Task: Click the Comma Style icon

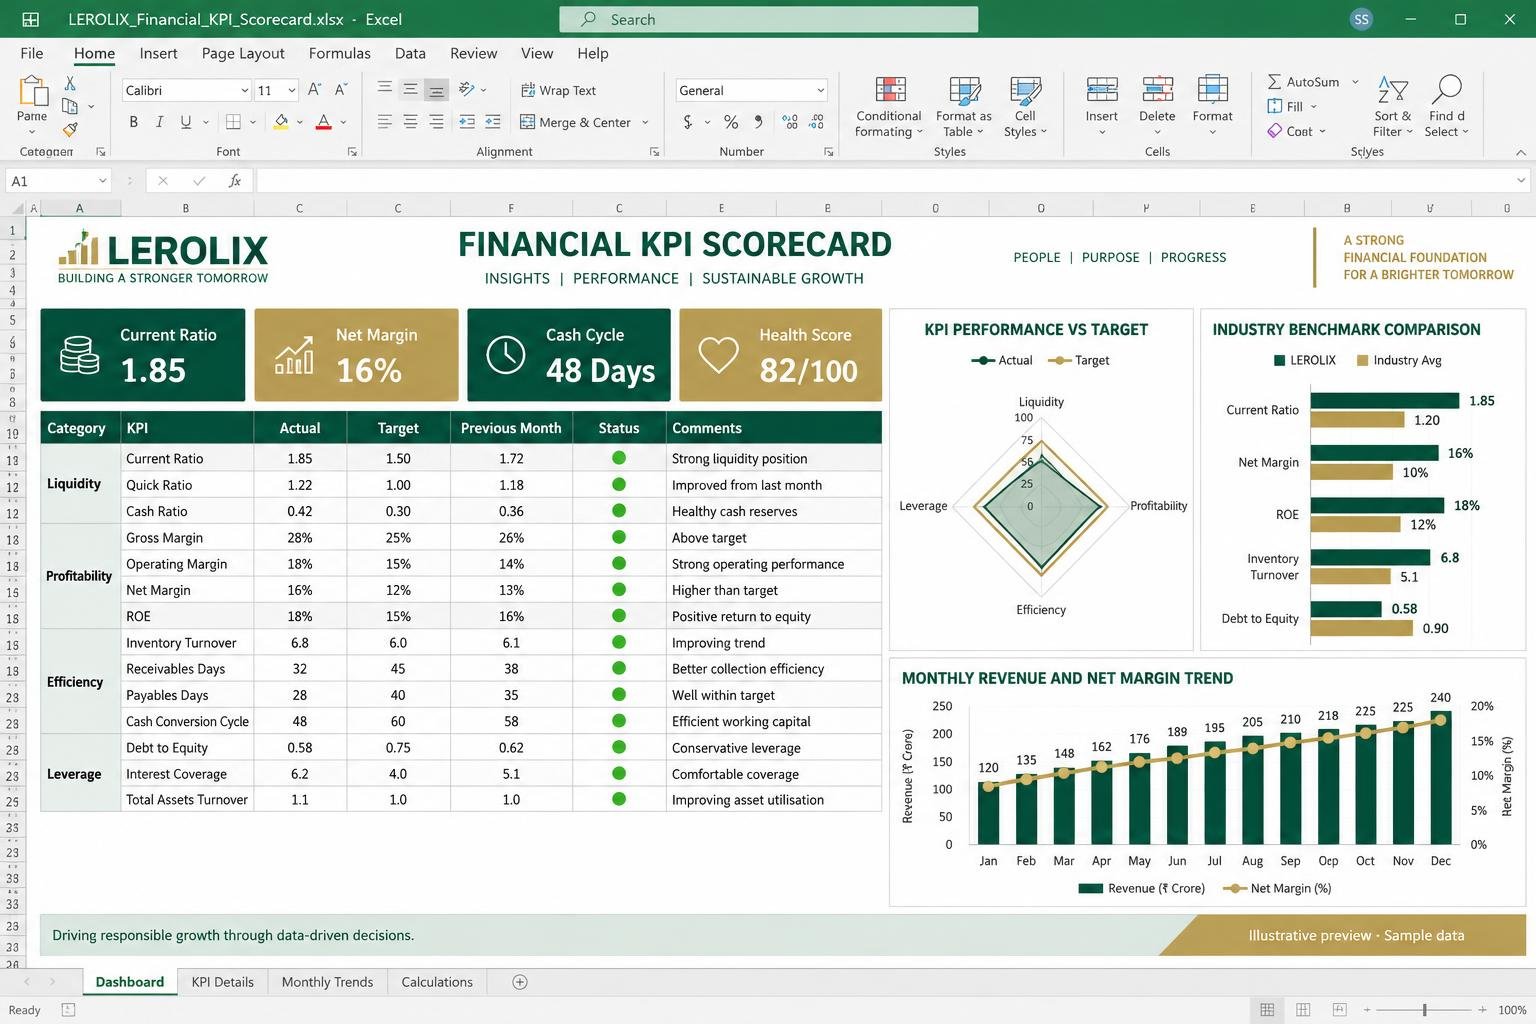Action: tap(759, 122)
